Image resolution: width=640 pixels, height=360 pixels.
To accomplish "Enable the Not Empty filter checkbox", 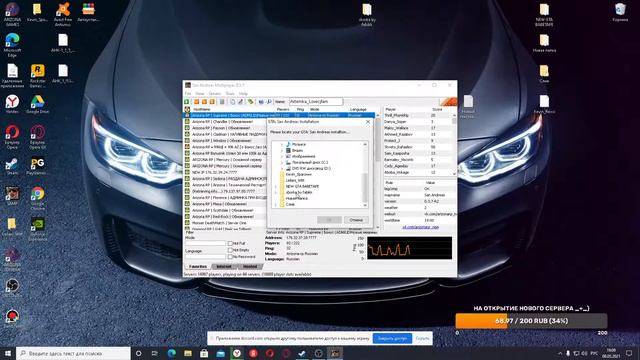I will pyautogui.click(x=230, y=250).
